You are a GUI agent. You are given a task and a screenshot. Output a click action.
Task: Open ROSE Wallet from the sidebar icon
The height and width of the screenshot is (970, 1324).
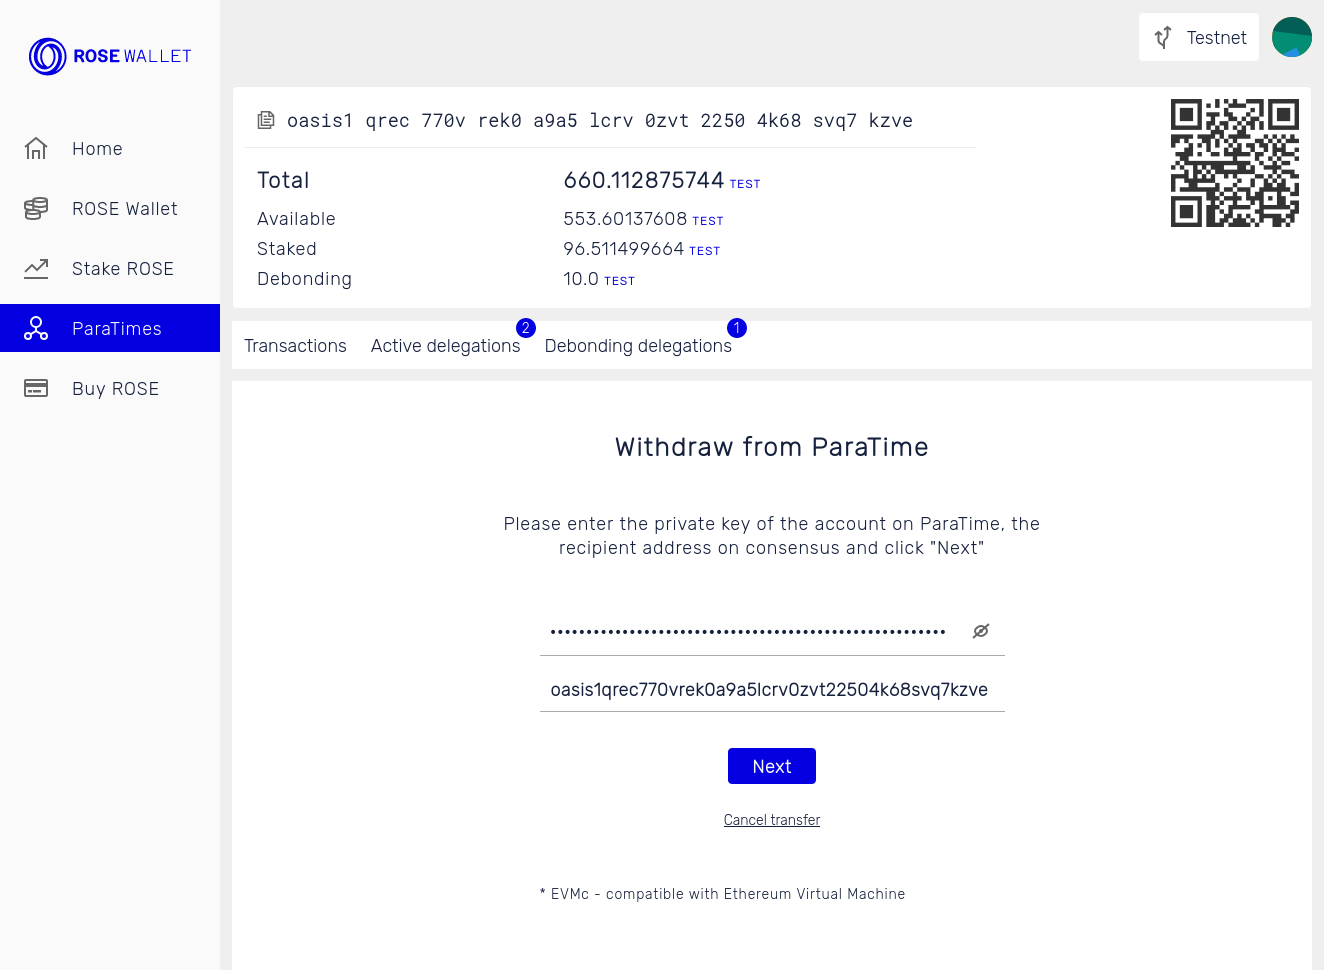[36, 208]
